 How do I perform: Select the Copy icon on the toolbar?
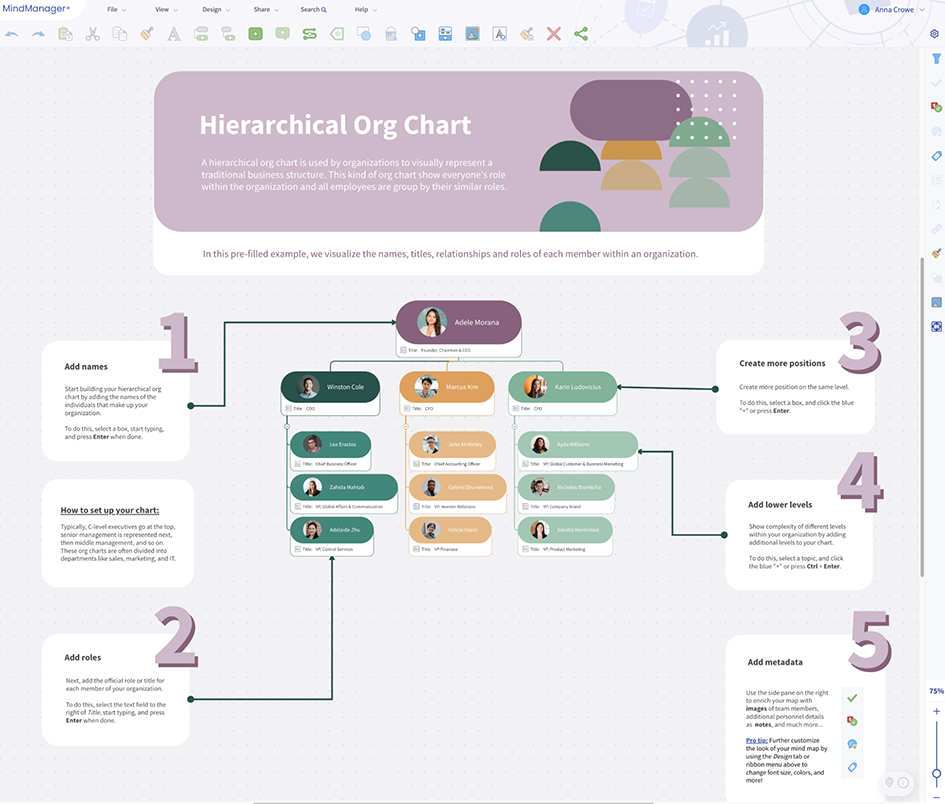click(119, 33)
